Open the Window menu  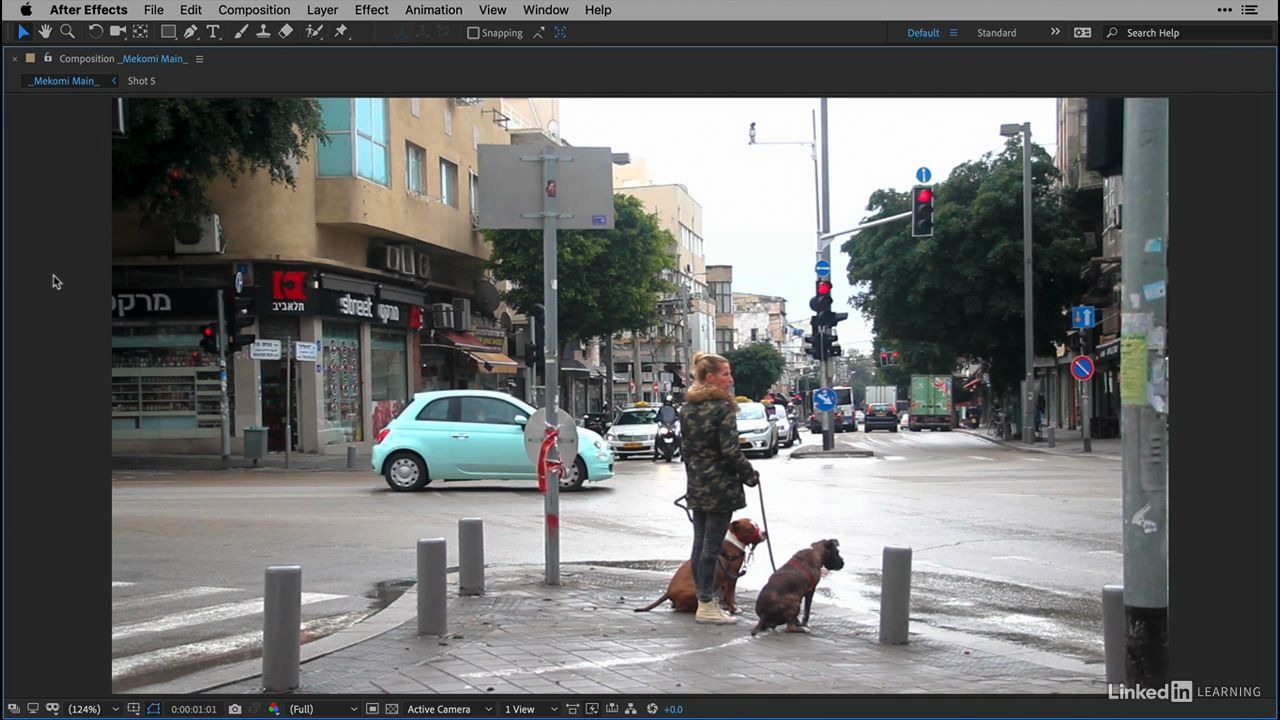(x=545, y=10)
